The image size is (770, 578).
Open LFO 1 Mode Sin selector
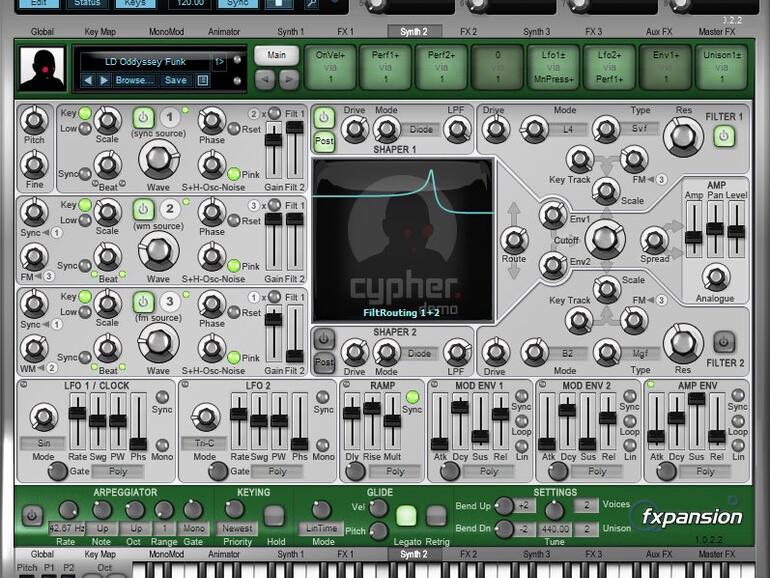point(43,443)
